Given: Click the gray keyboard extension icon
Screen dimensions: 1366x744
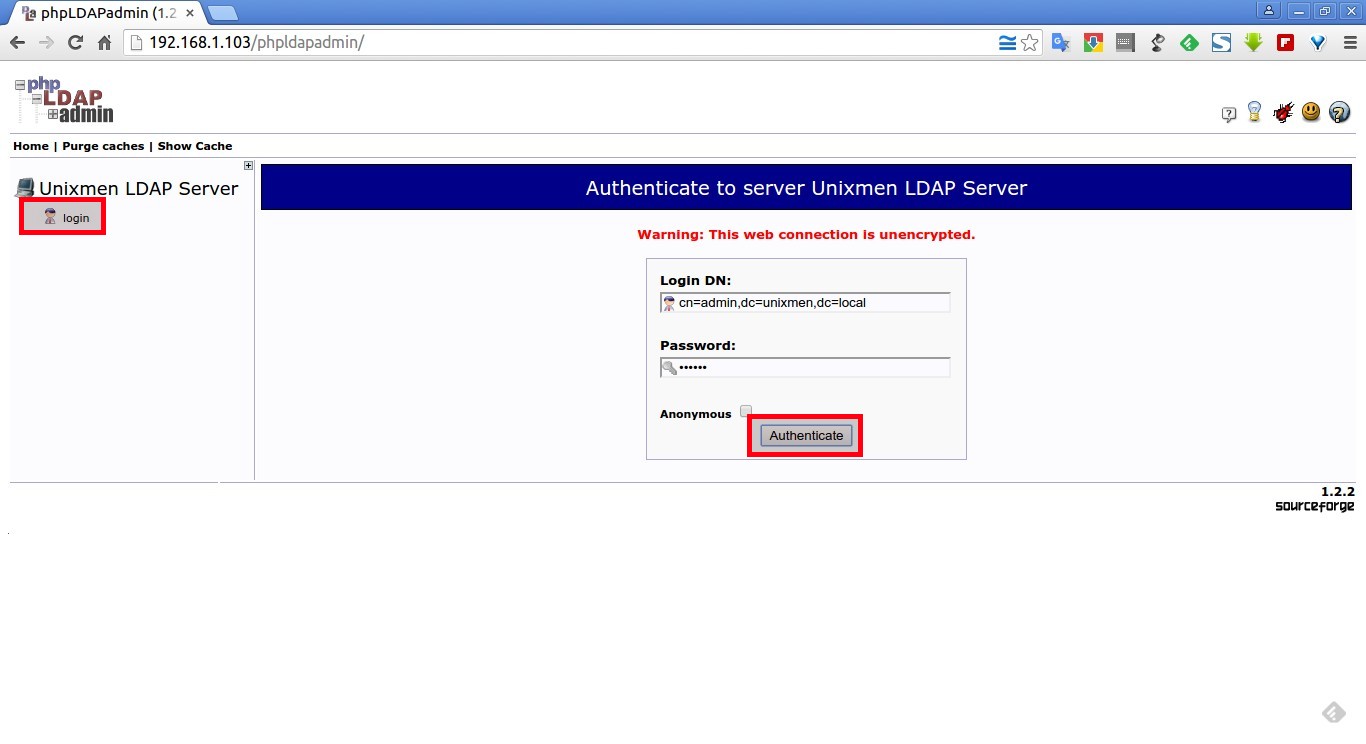Looking at the screenshot, I should (x=1125, y=43).
